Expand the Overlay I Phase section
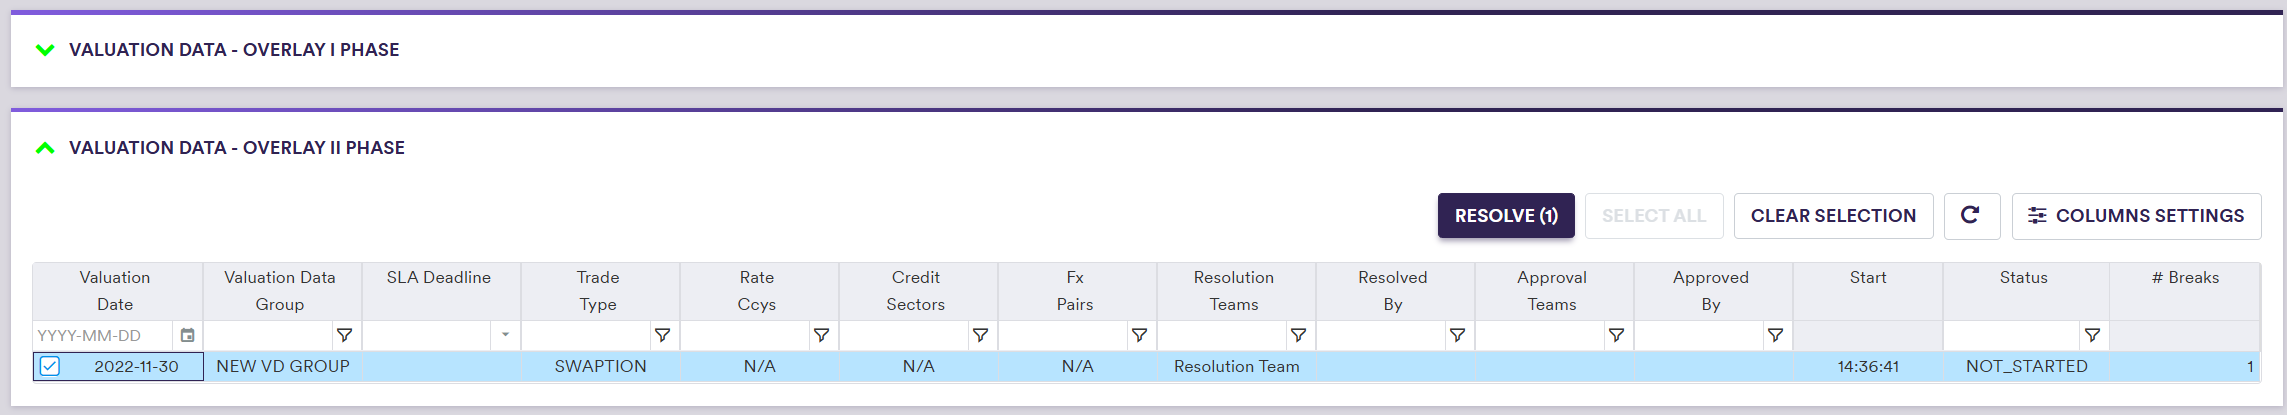 45,50
